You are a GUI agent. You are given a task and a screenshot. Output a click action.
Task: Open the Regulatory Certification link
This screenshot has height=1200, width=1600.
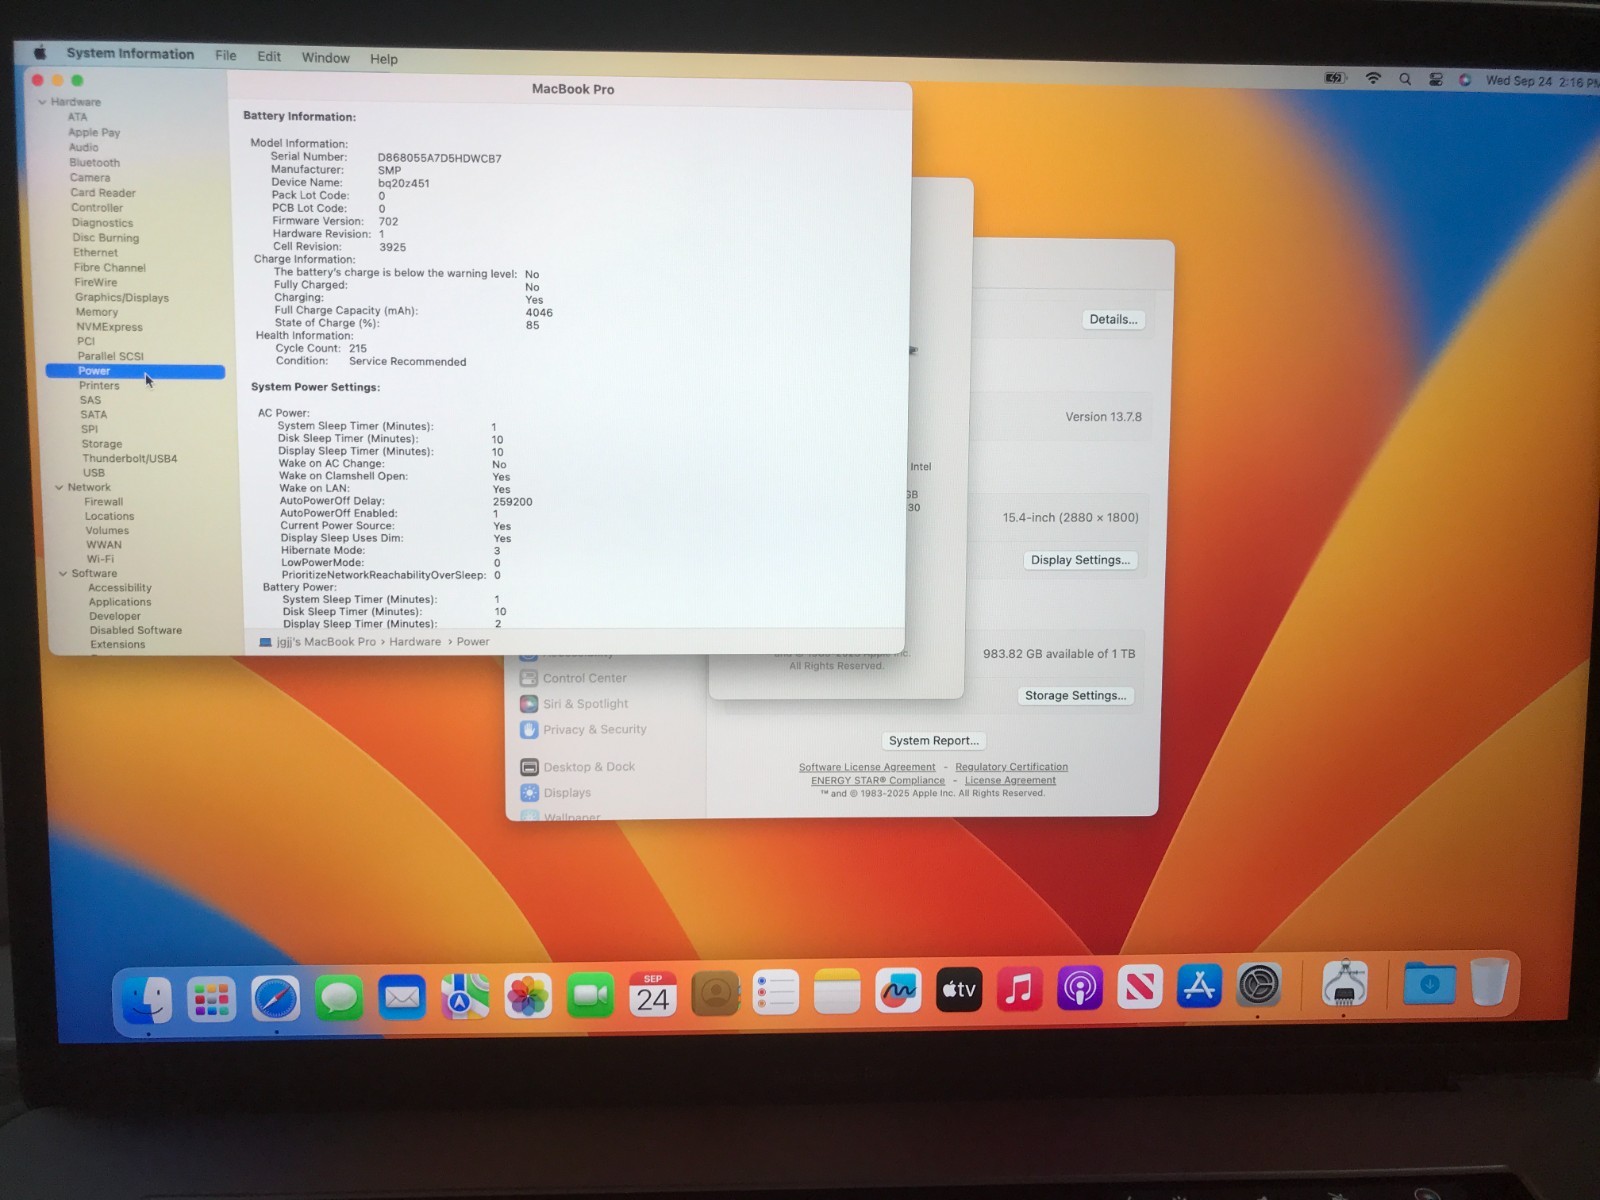[1011, 767]
